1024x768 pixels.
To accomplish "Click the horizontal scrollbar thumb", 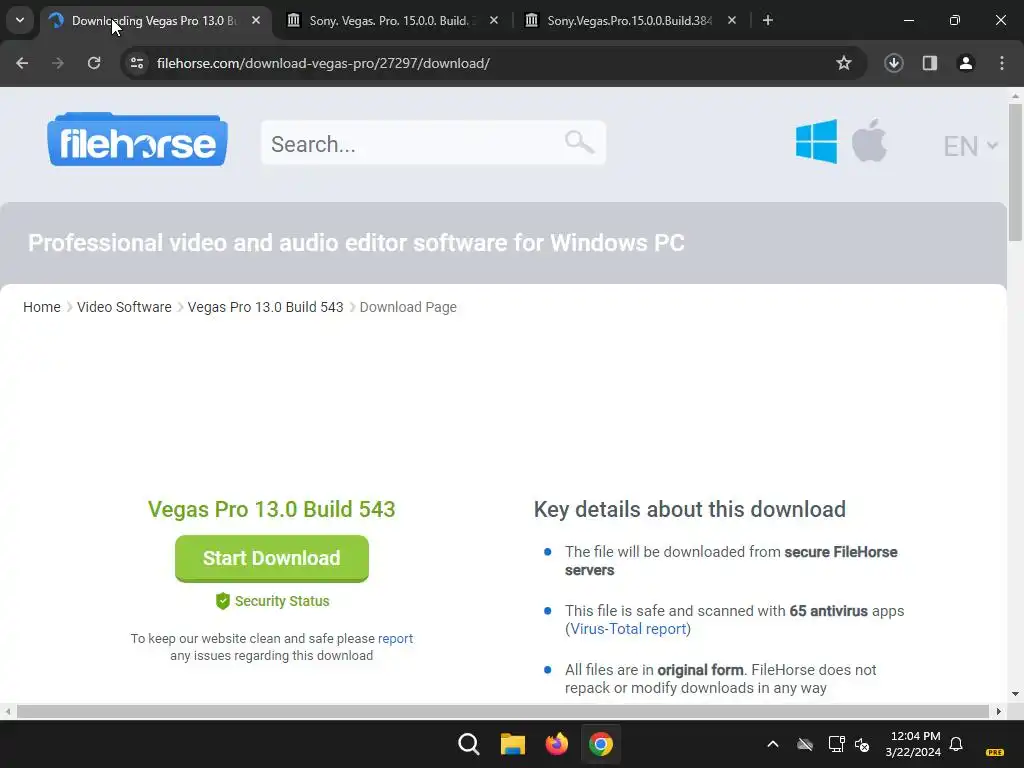I will 503,711.
